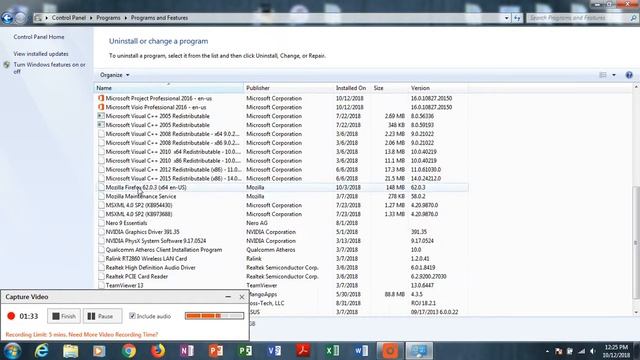Open Word from the taskbar
Viewport: 640px width, 360px height.
[x=361, y=351]
